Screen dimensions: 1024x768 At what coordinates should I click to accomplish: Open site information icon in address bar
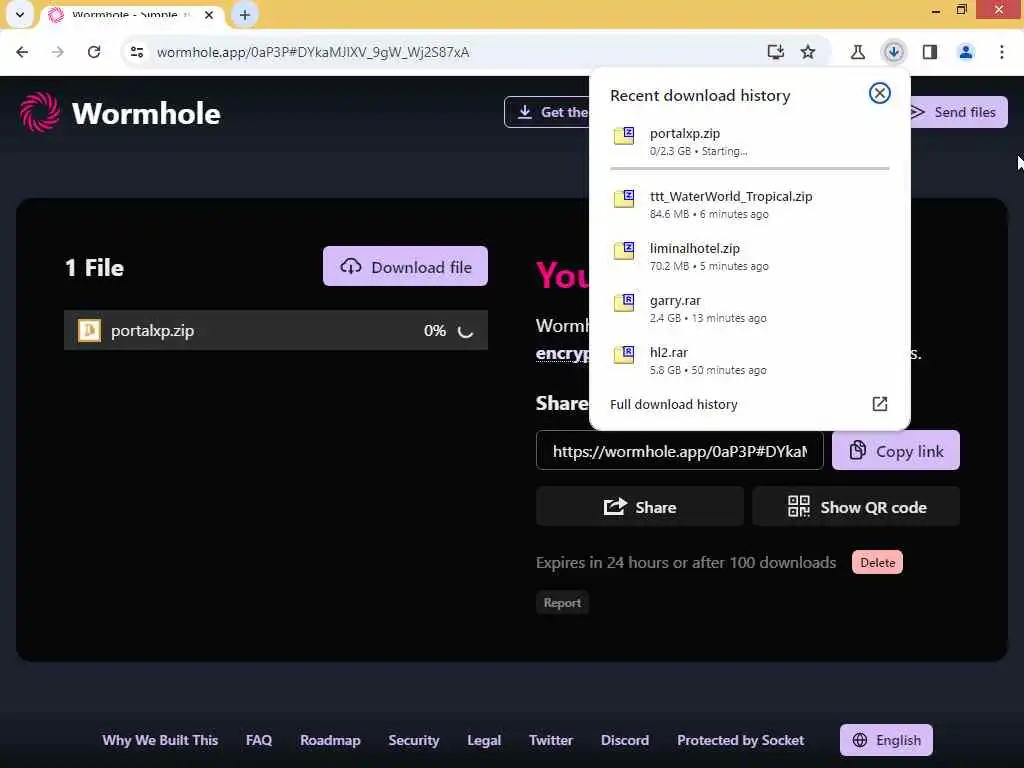tap(136, 52)
